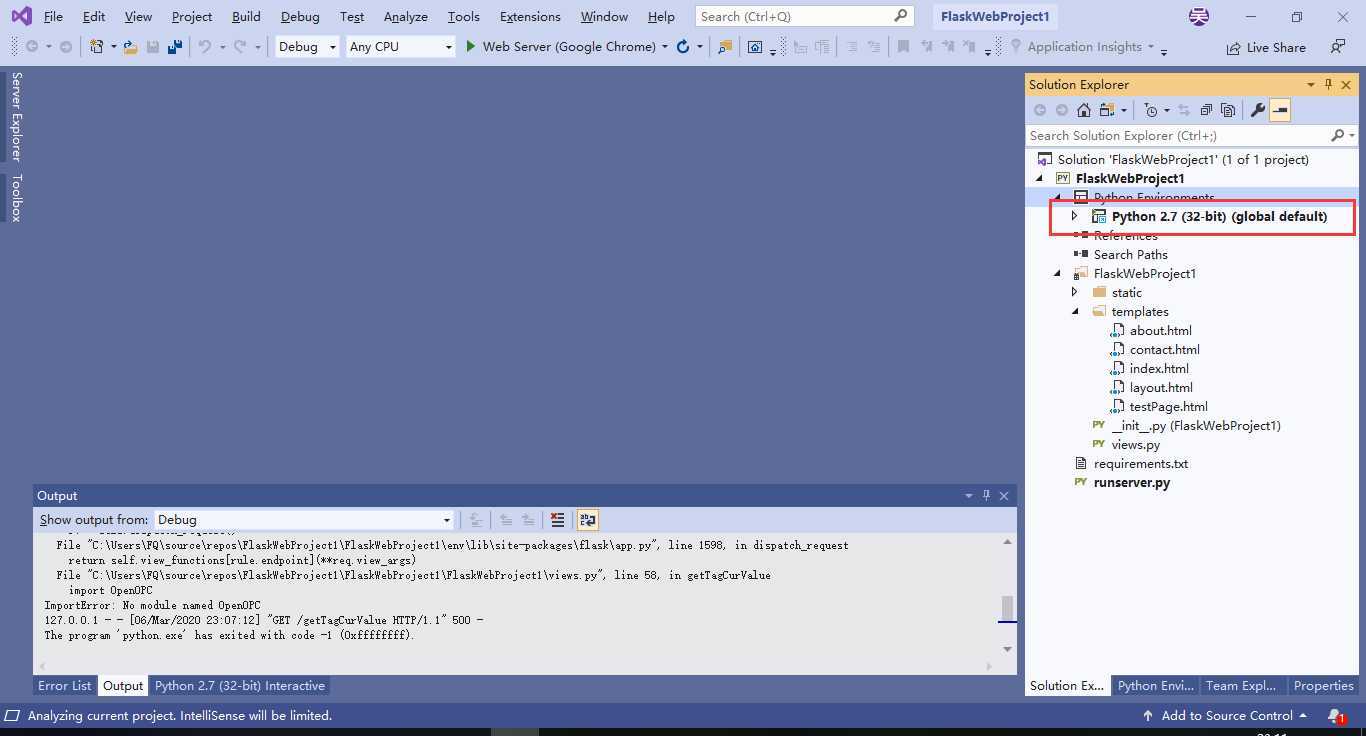Viewport: 1366px width, 736px height.
Task: Click Clear All in Output panel
Action: pos(557,520)
